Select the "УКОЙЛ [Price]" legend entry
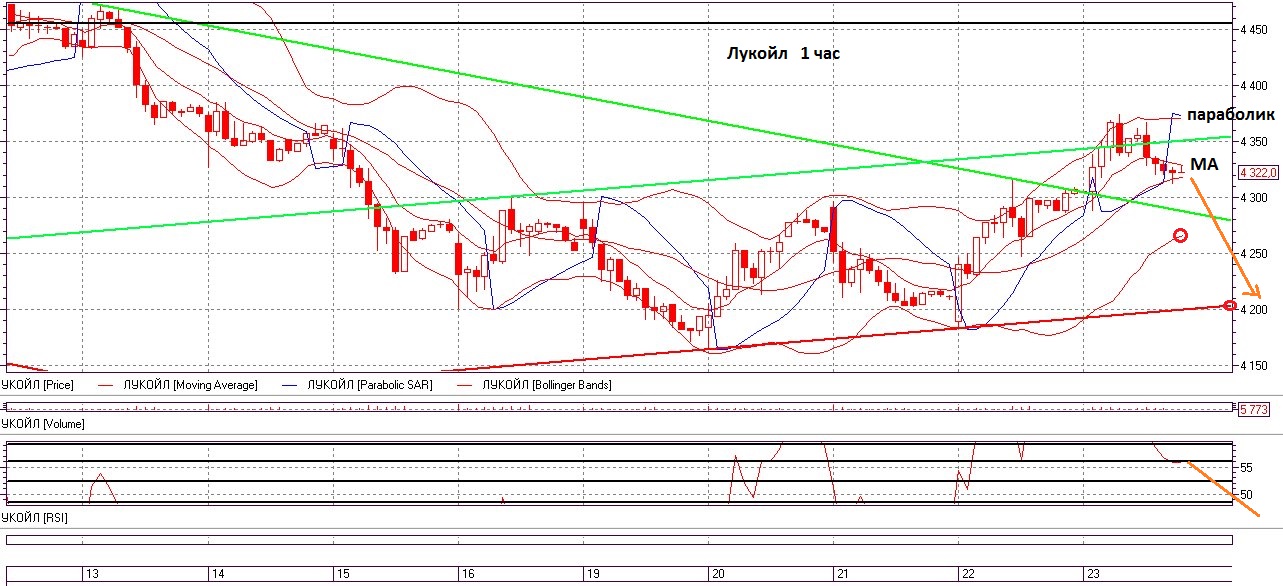The height and width of the screenshot is (586, 1283). 39,384
